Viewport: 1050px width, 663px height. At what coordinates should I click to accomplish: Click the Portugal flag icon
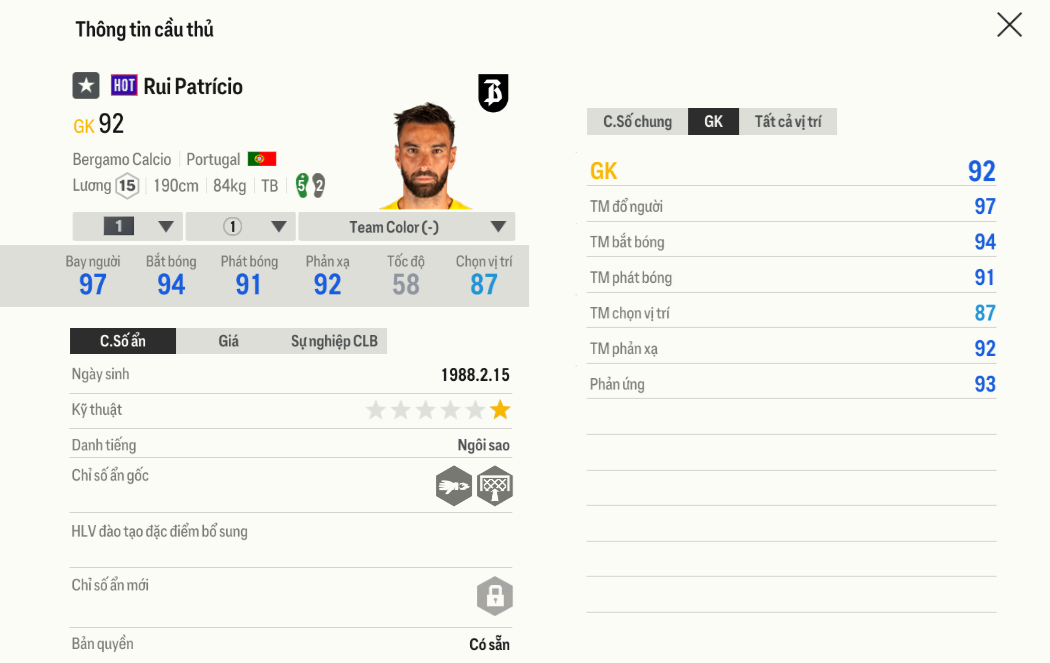(262, 159)
